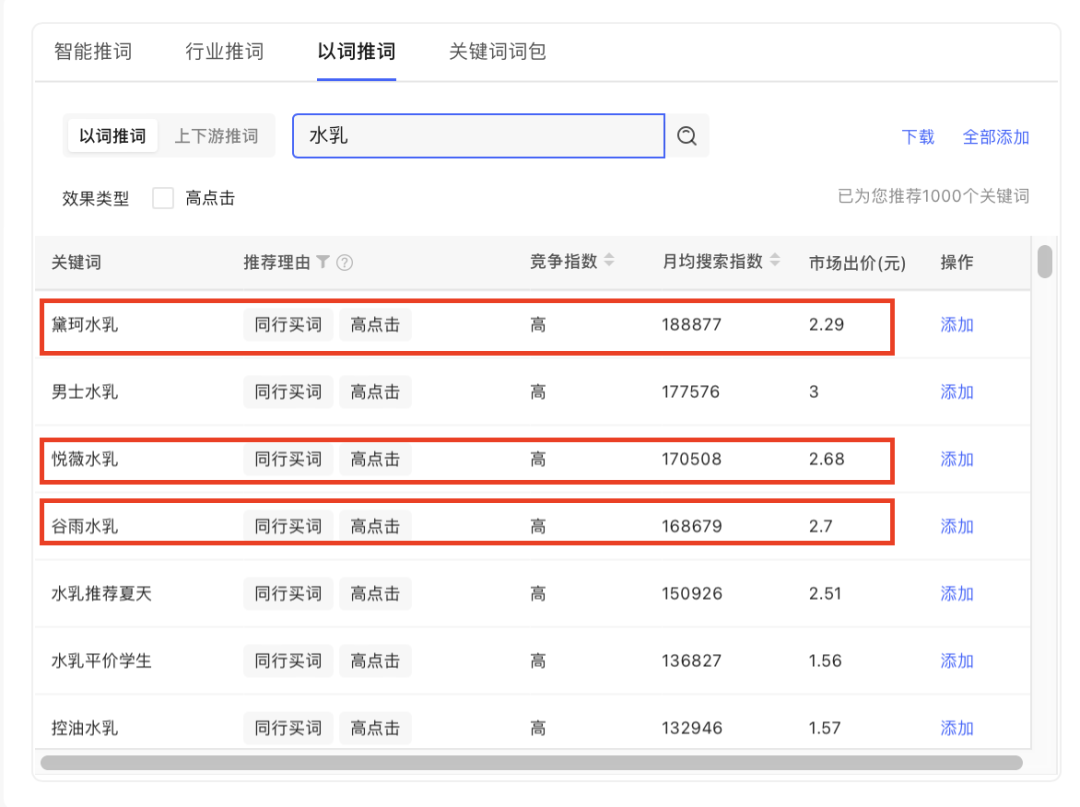1080x807 pixels.
Task: Select the 以词推词 mode toggle
Action: coord(113,135)
